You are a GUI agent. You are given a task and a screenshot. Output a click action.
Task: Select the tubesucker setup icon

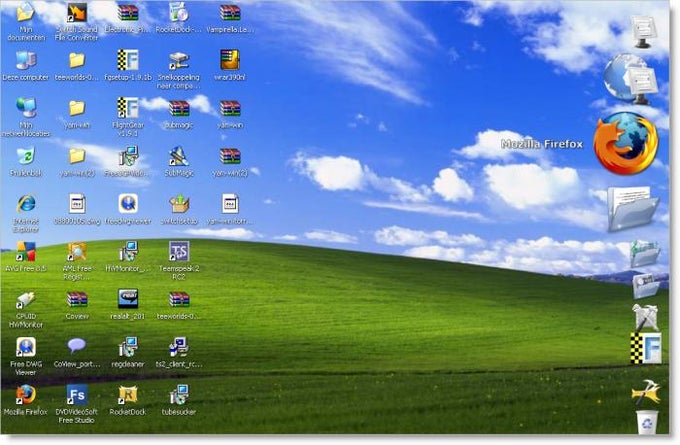[x=179, y=395]
